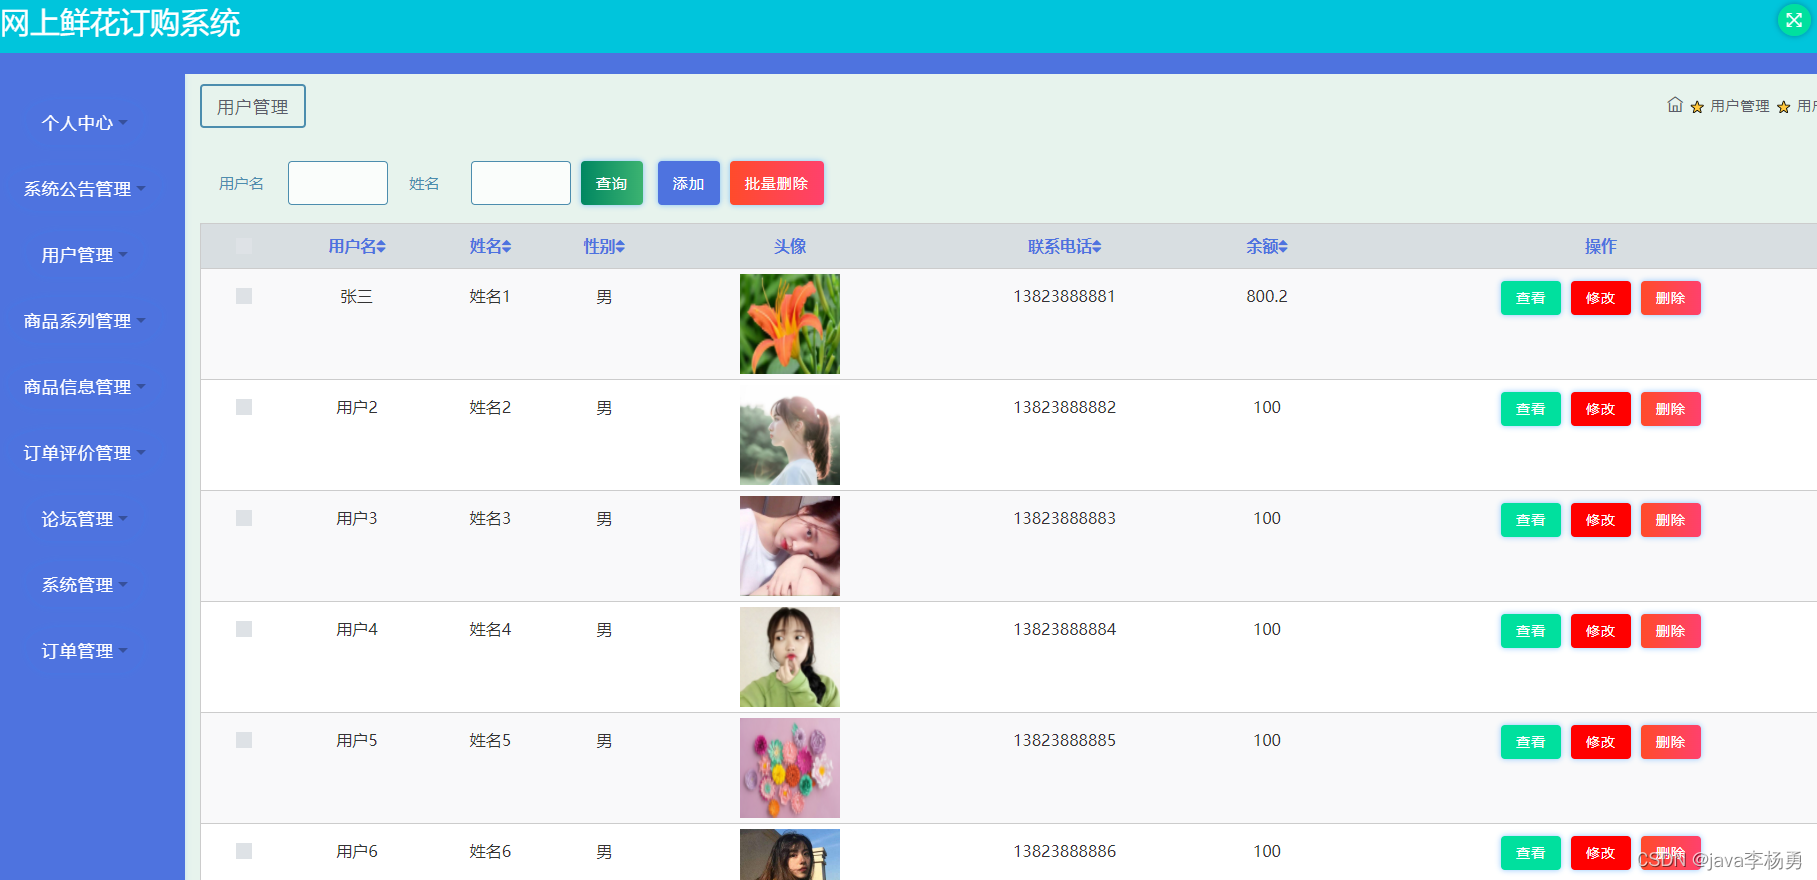Click 查看 for 用户2
The image size is (1817, 880).
tap(1531, 409)
